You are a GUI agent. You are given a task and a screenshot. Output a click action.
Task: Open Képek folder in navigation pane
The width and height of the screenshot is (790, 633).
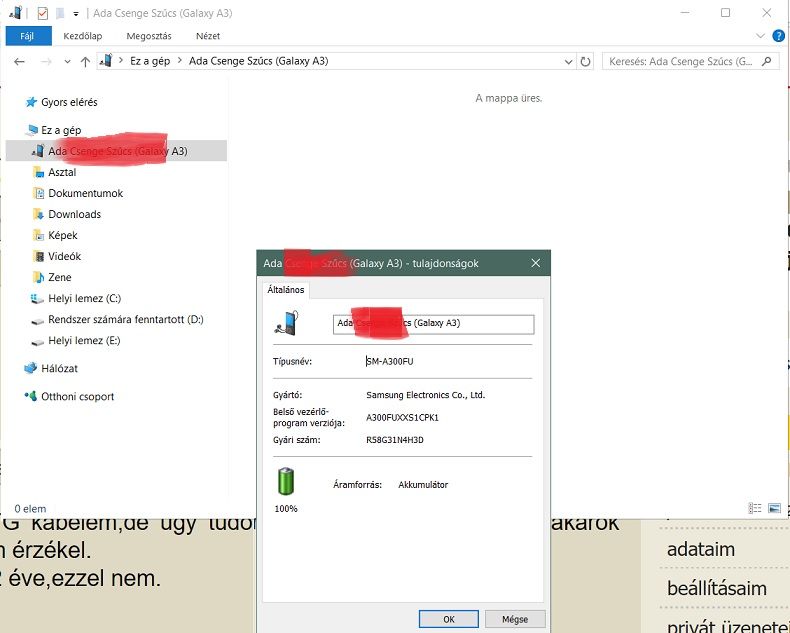point(63,235)
